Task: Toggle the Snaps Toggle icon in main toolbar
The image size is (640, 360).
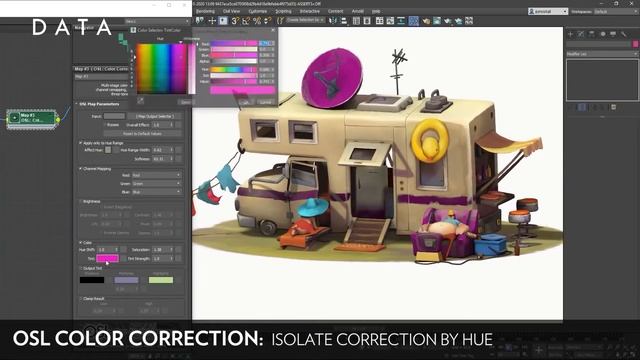Action: point(235,21)
